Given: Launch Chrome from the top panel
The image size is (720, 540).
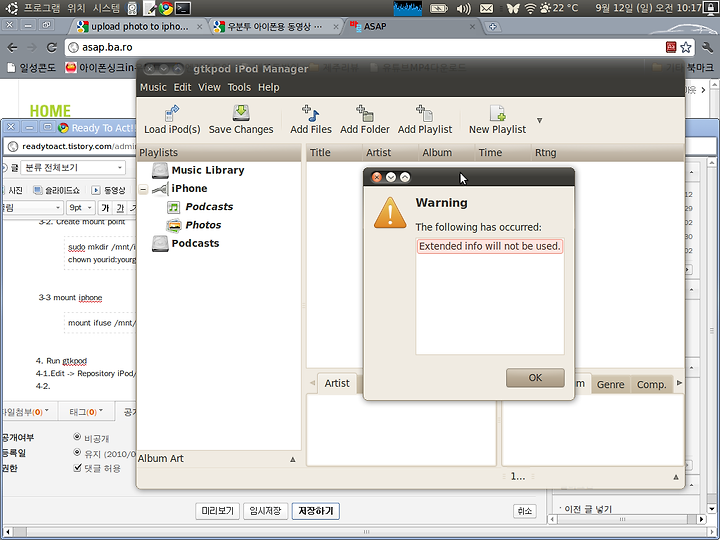Looking at the screenshot, I should tap(166, 8).
